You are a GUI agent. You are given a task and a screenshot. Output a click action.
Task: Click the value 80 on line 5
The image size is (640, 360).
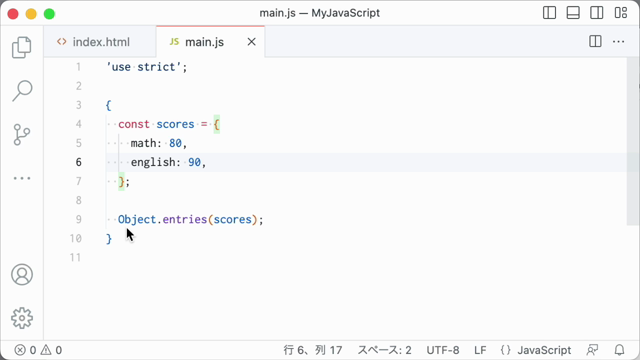coord(175,143)
